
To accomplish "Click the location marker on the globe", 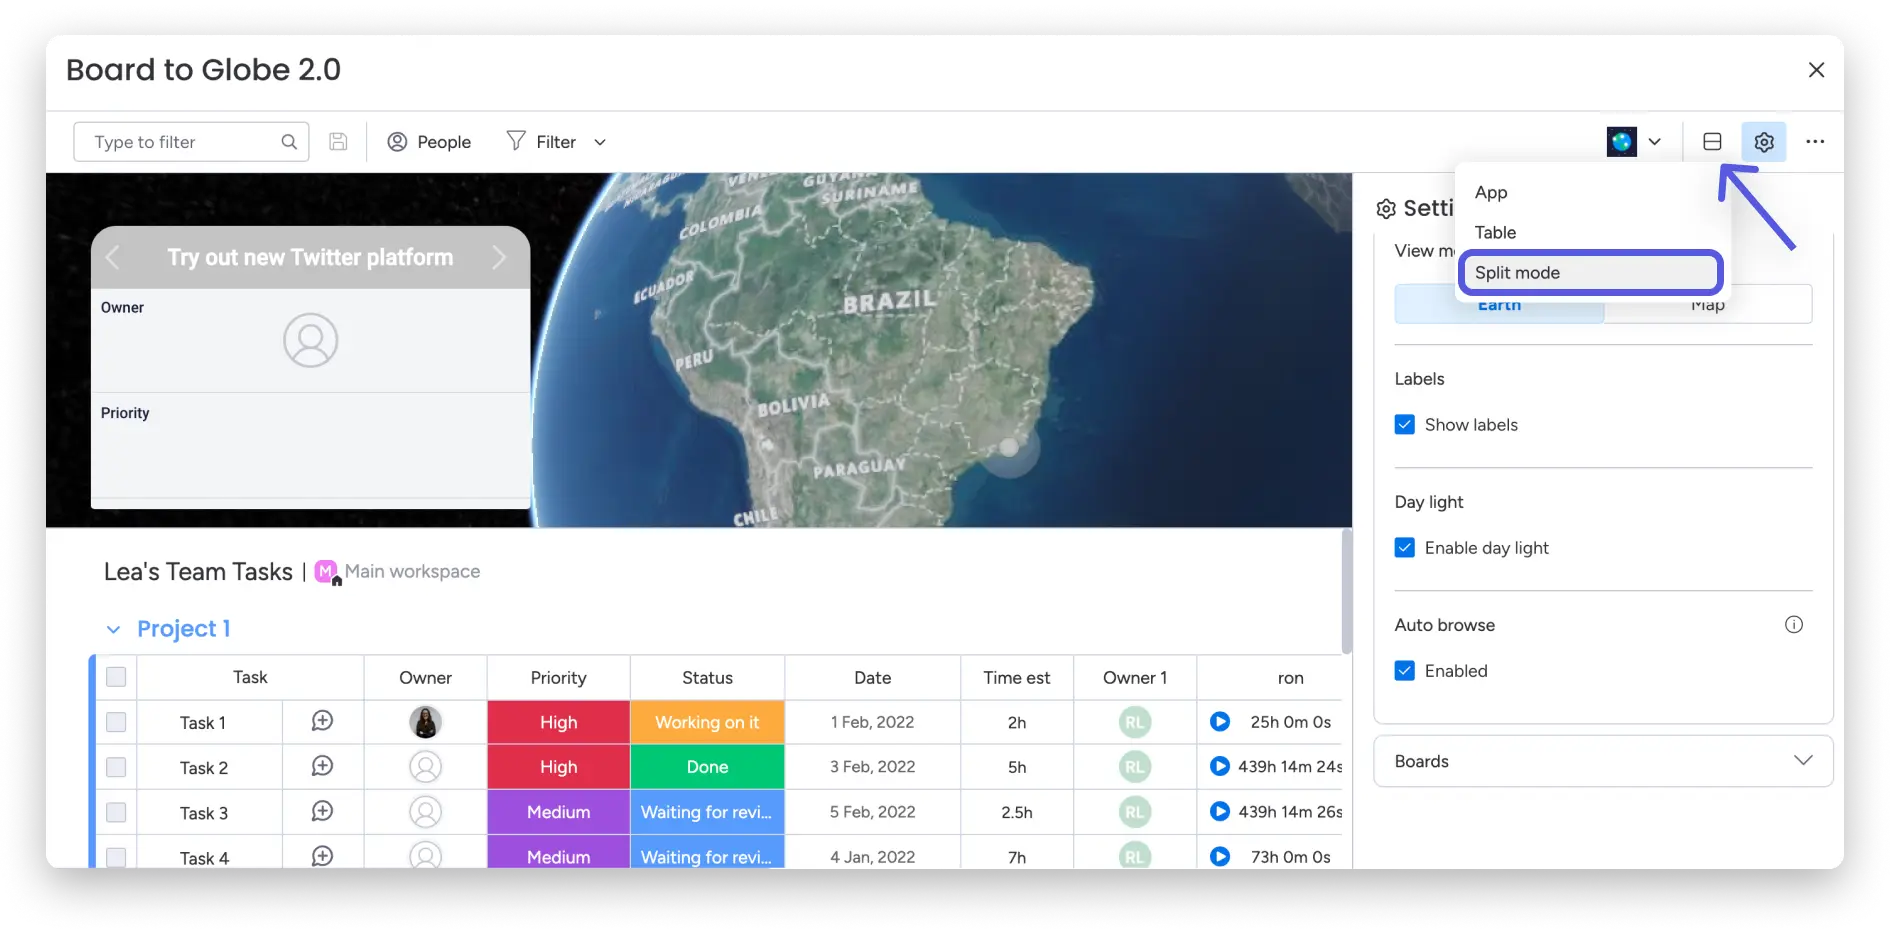I will (1009, 447).
